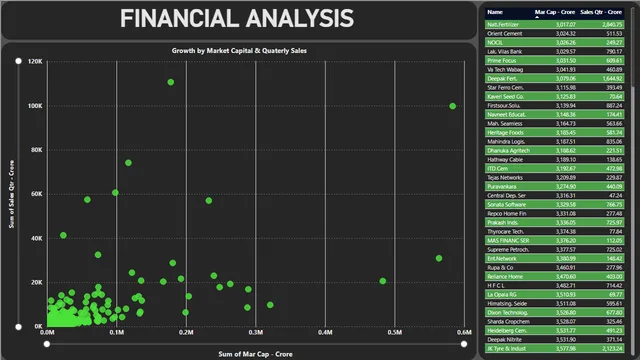Grab the right handle of X-axis zoom slider
This screenshot has width=640, height=360.
click(464, 344)
